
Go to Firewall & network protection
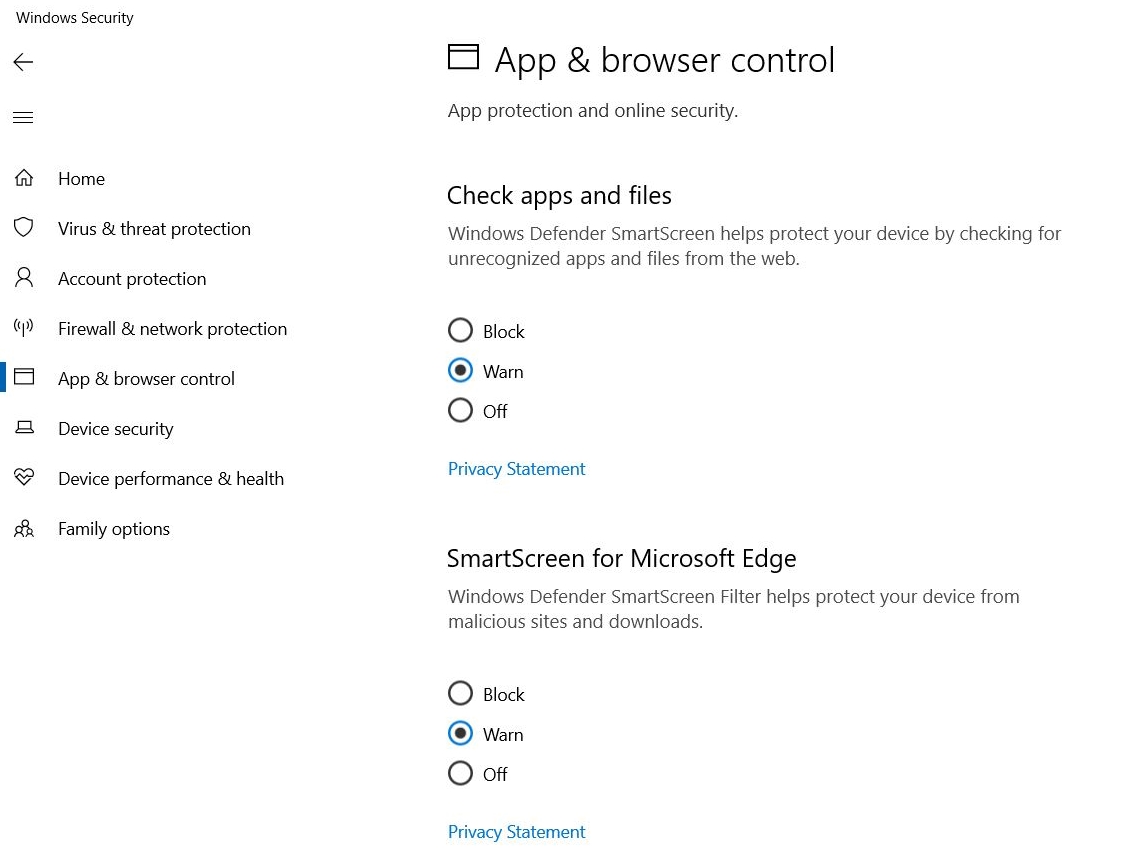pos(172,329)
